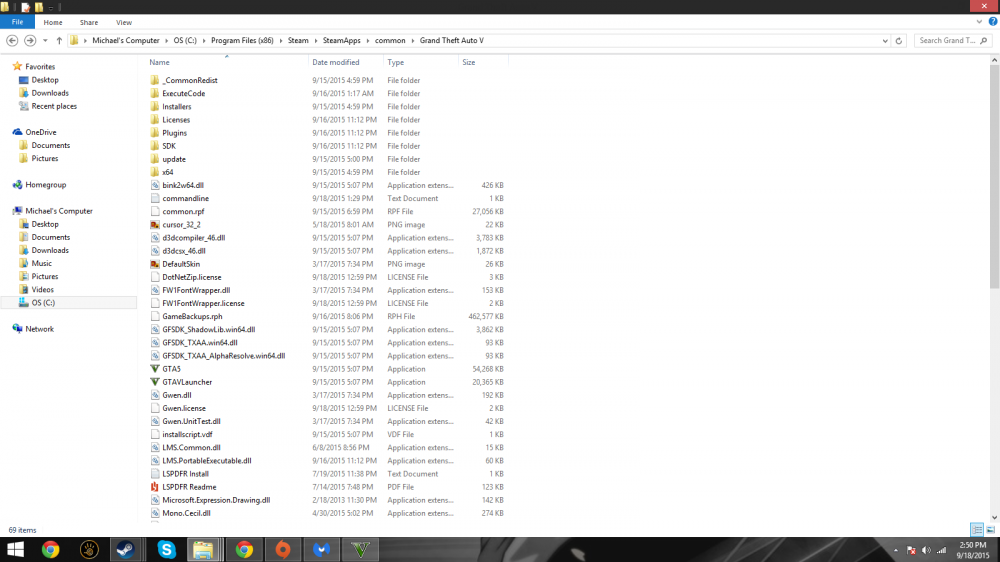Image resolution: width=1000 pixels, height=562 pixels.
Task: Select Mono.Cecil.dll file
Action: point(186,513)
